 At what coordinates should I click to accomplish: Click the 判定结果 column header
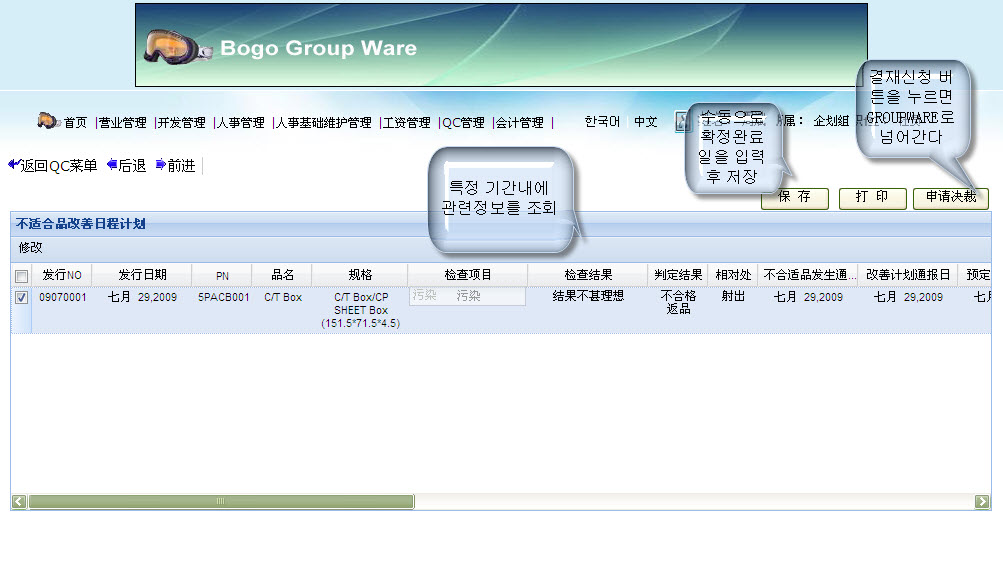[x=678, y=275]
